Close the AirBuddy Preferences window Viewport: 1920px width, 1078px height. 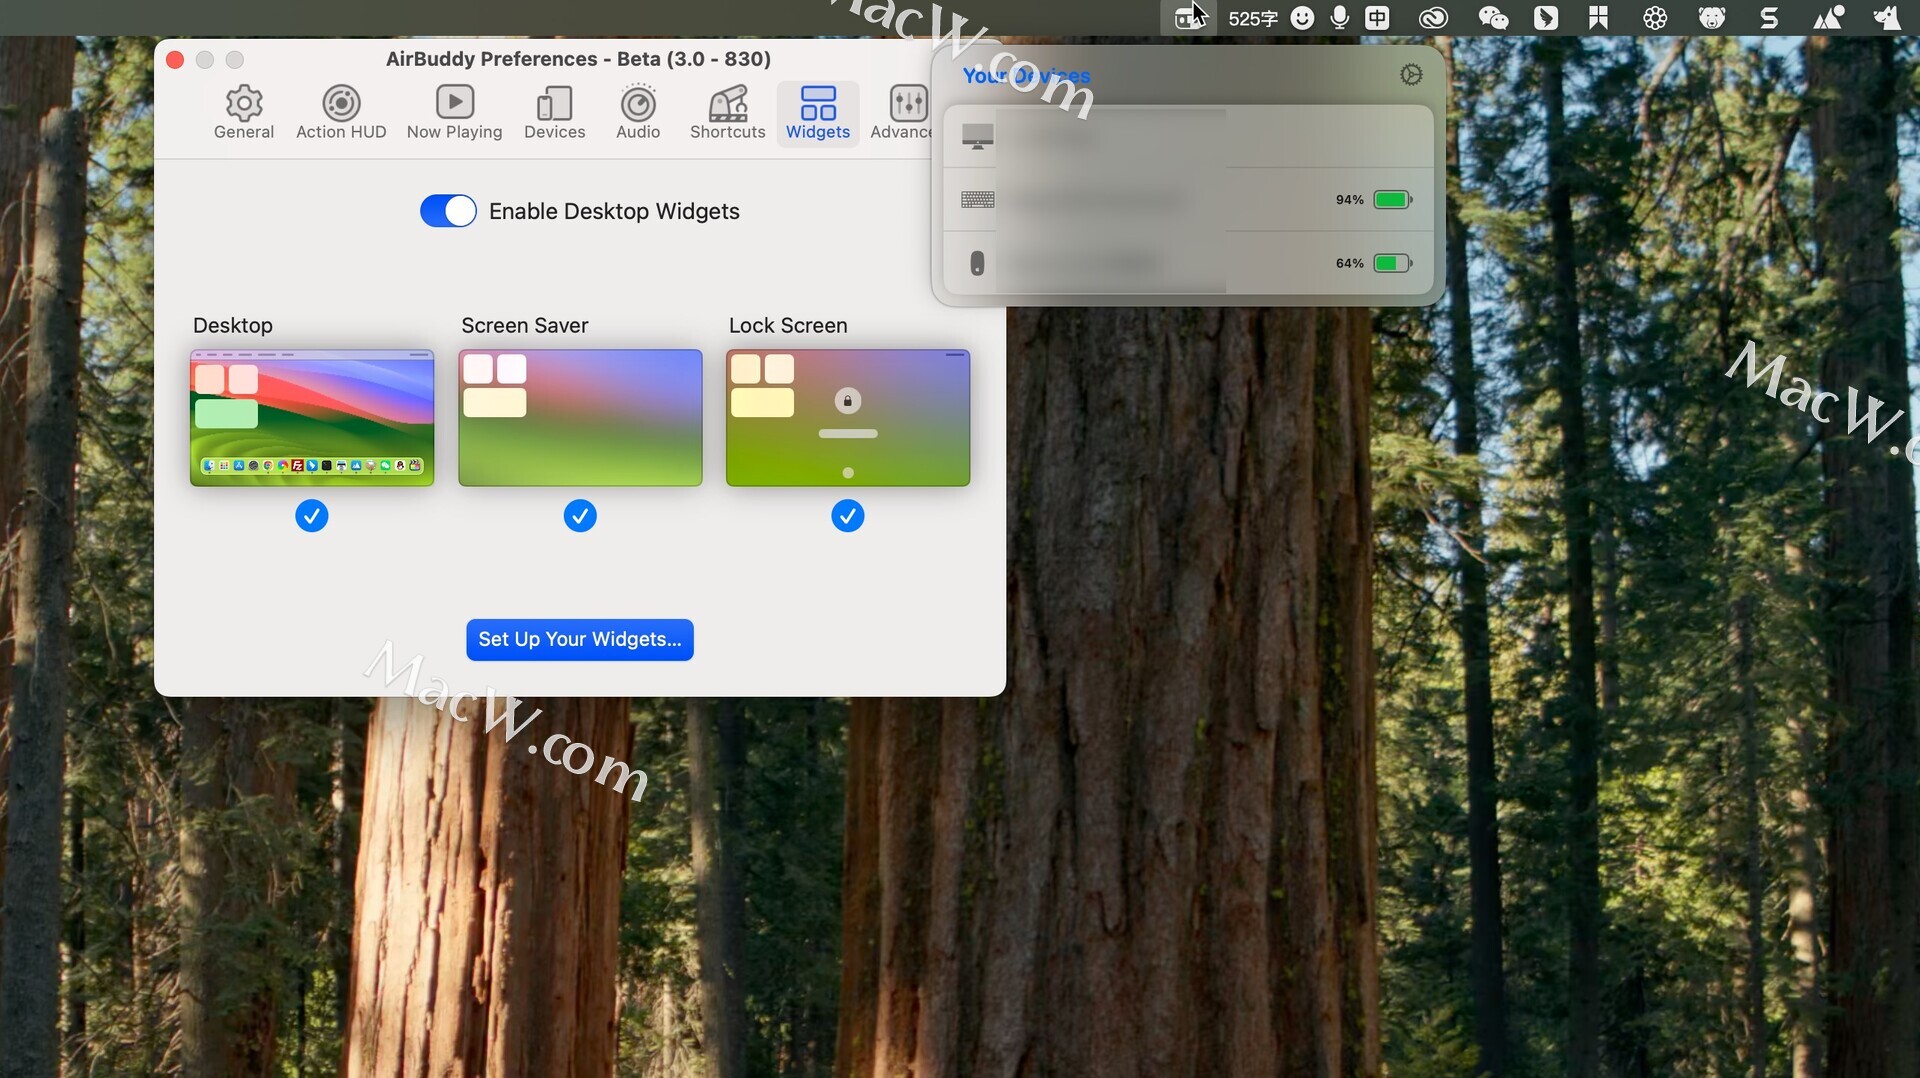tap(175, 60)
